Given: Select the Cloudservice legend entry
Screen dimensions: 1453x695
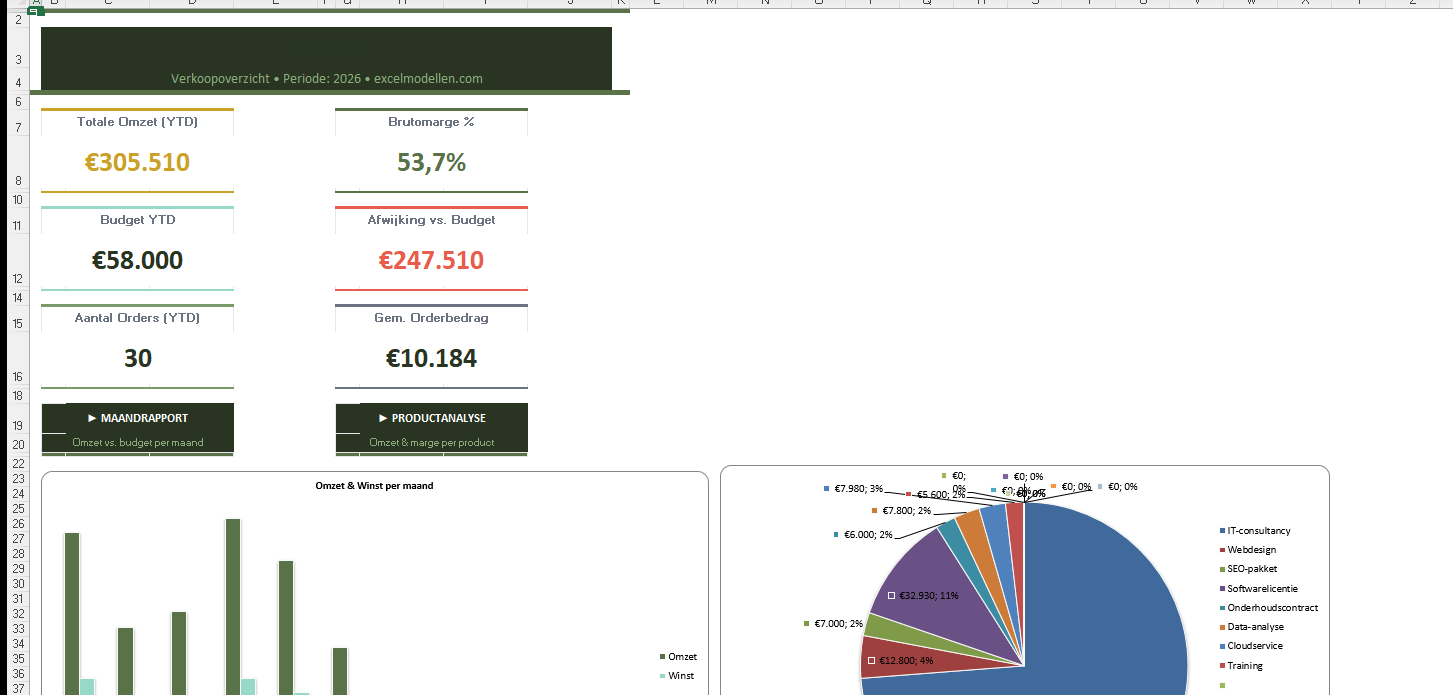Looking at the screenshot, I should pos(1254,646).
